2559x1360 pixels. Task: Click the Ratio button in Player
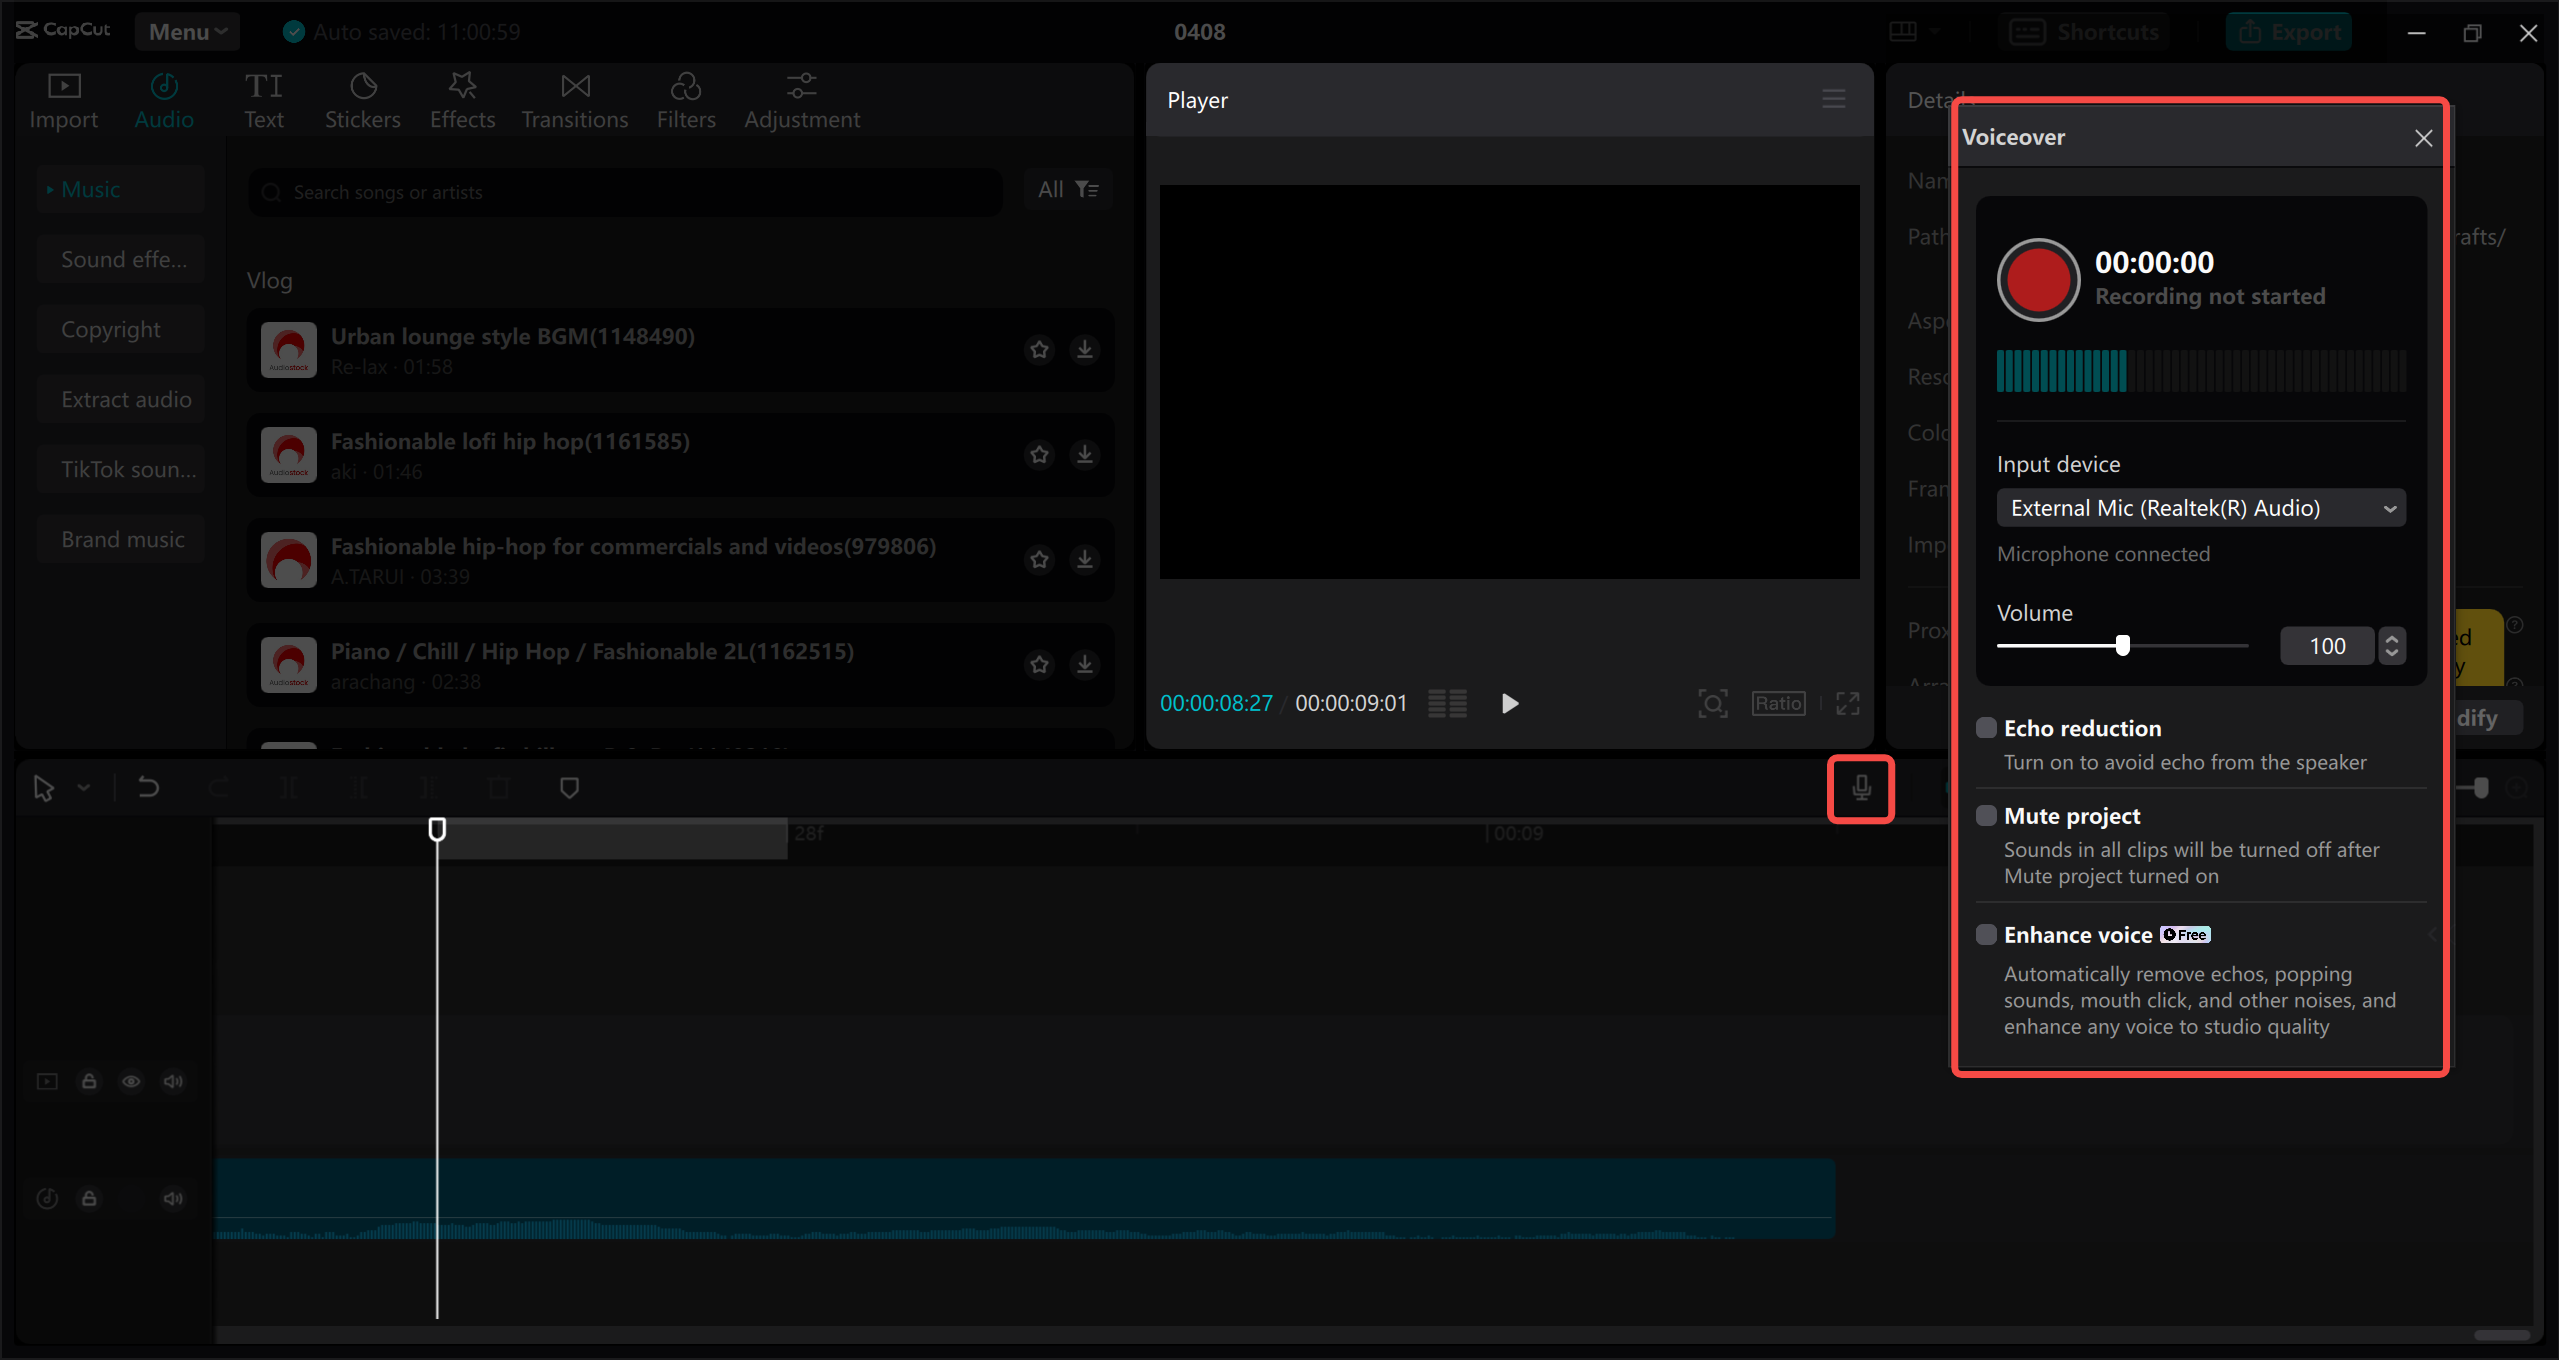[1778, 703]
